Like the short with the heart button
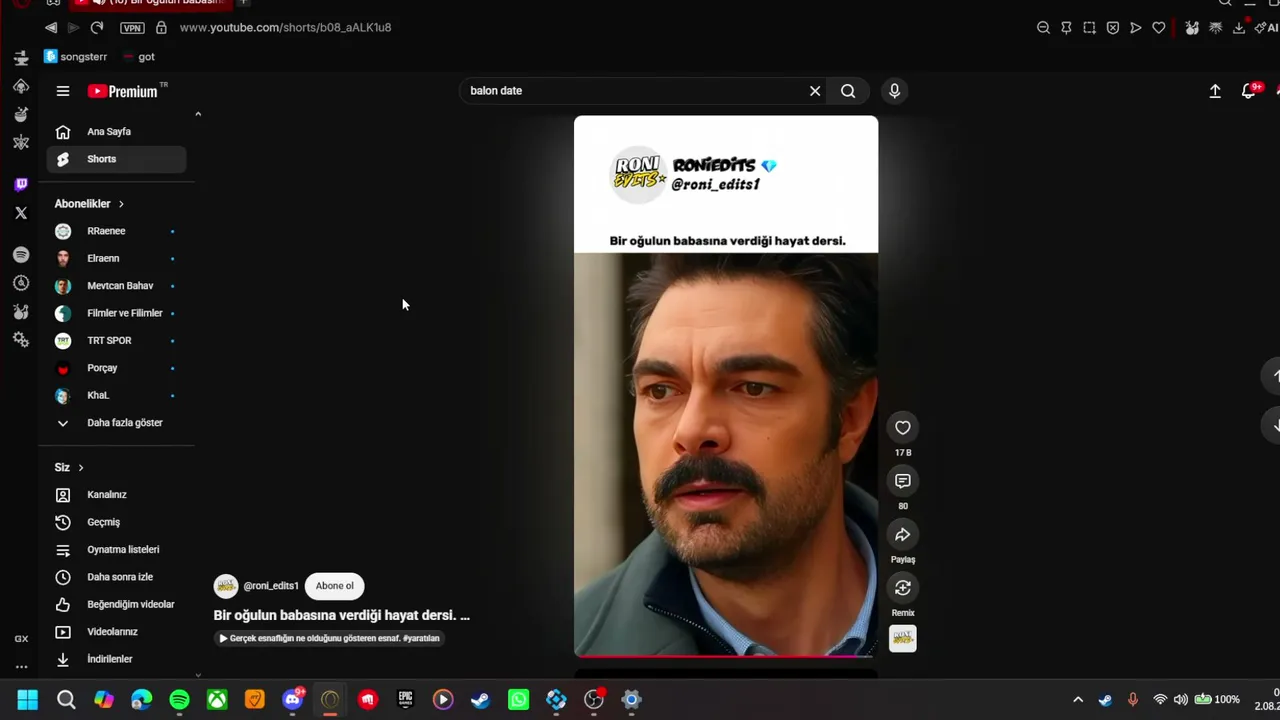Image resolution: width=1280 pixels, height=720 pixels. [903, 428]
